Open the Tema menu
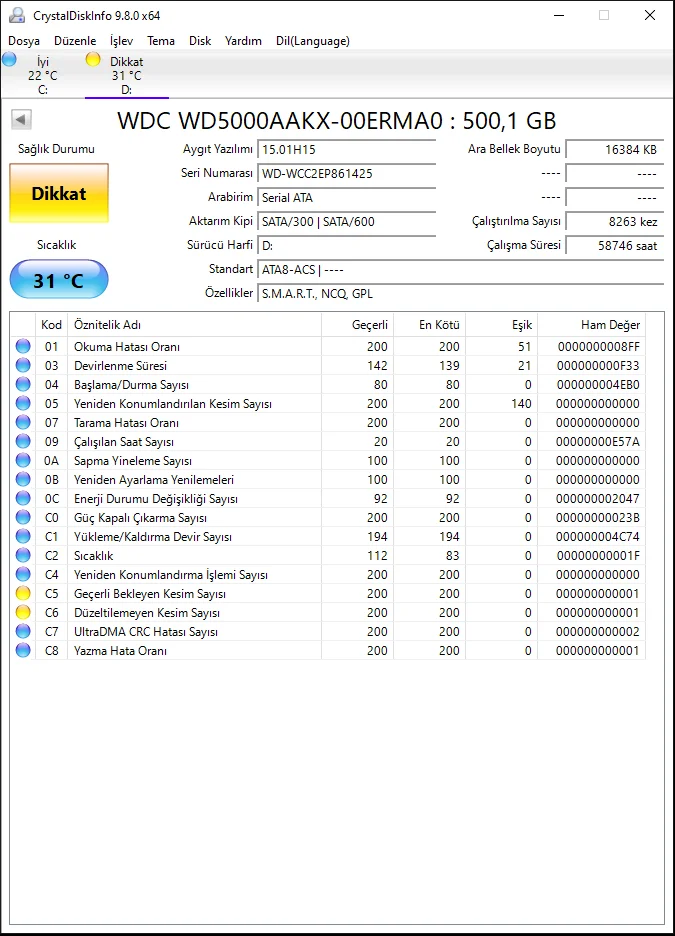675x936 pixels. [x=161, y=41]
